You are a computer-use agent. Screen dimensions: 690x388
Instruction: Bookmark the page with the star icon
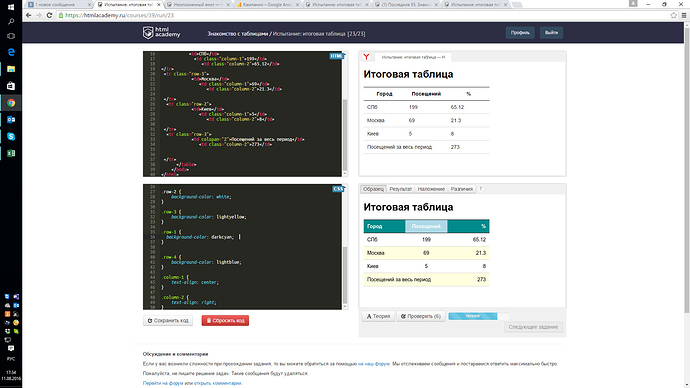click(x=673, y=15)
